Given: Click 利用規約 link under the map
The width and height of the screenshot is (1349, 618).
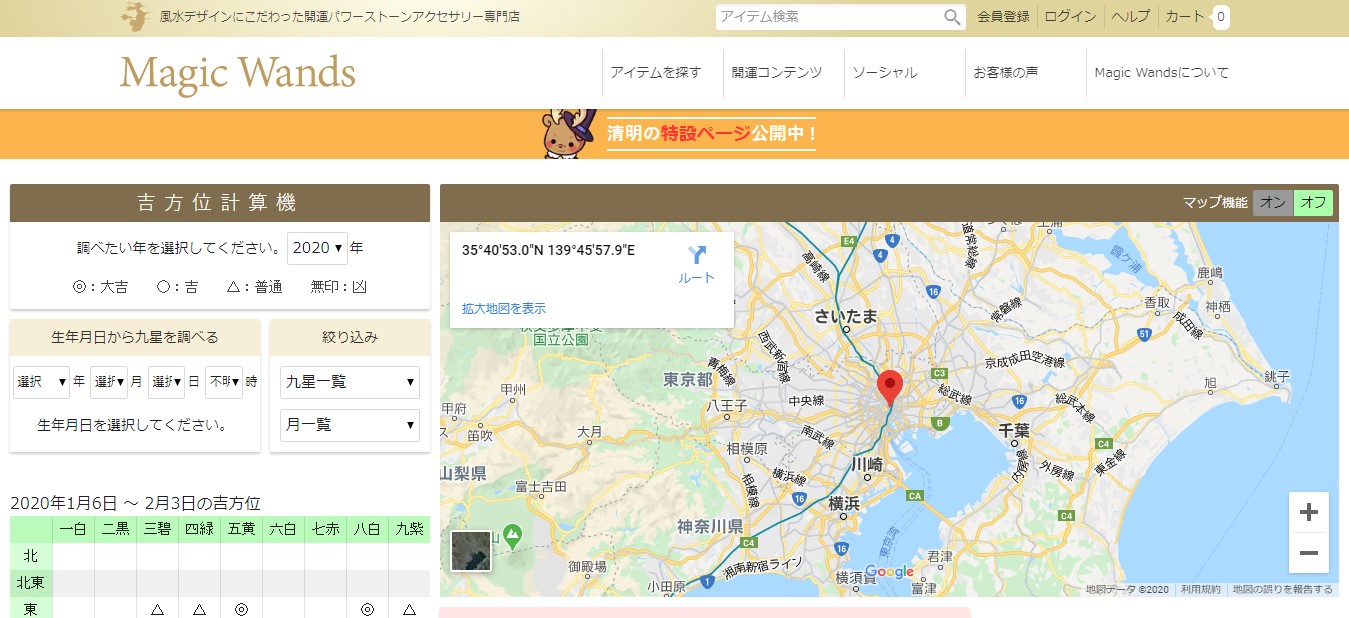Looking at the screenshot, I should 1200,590.
